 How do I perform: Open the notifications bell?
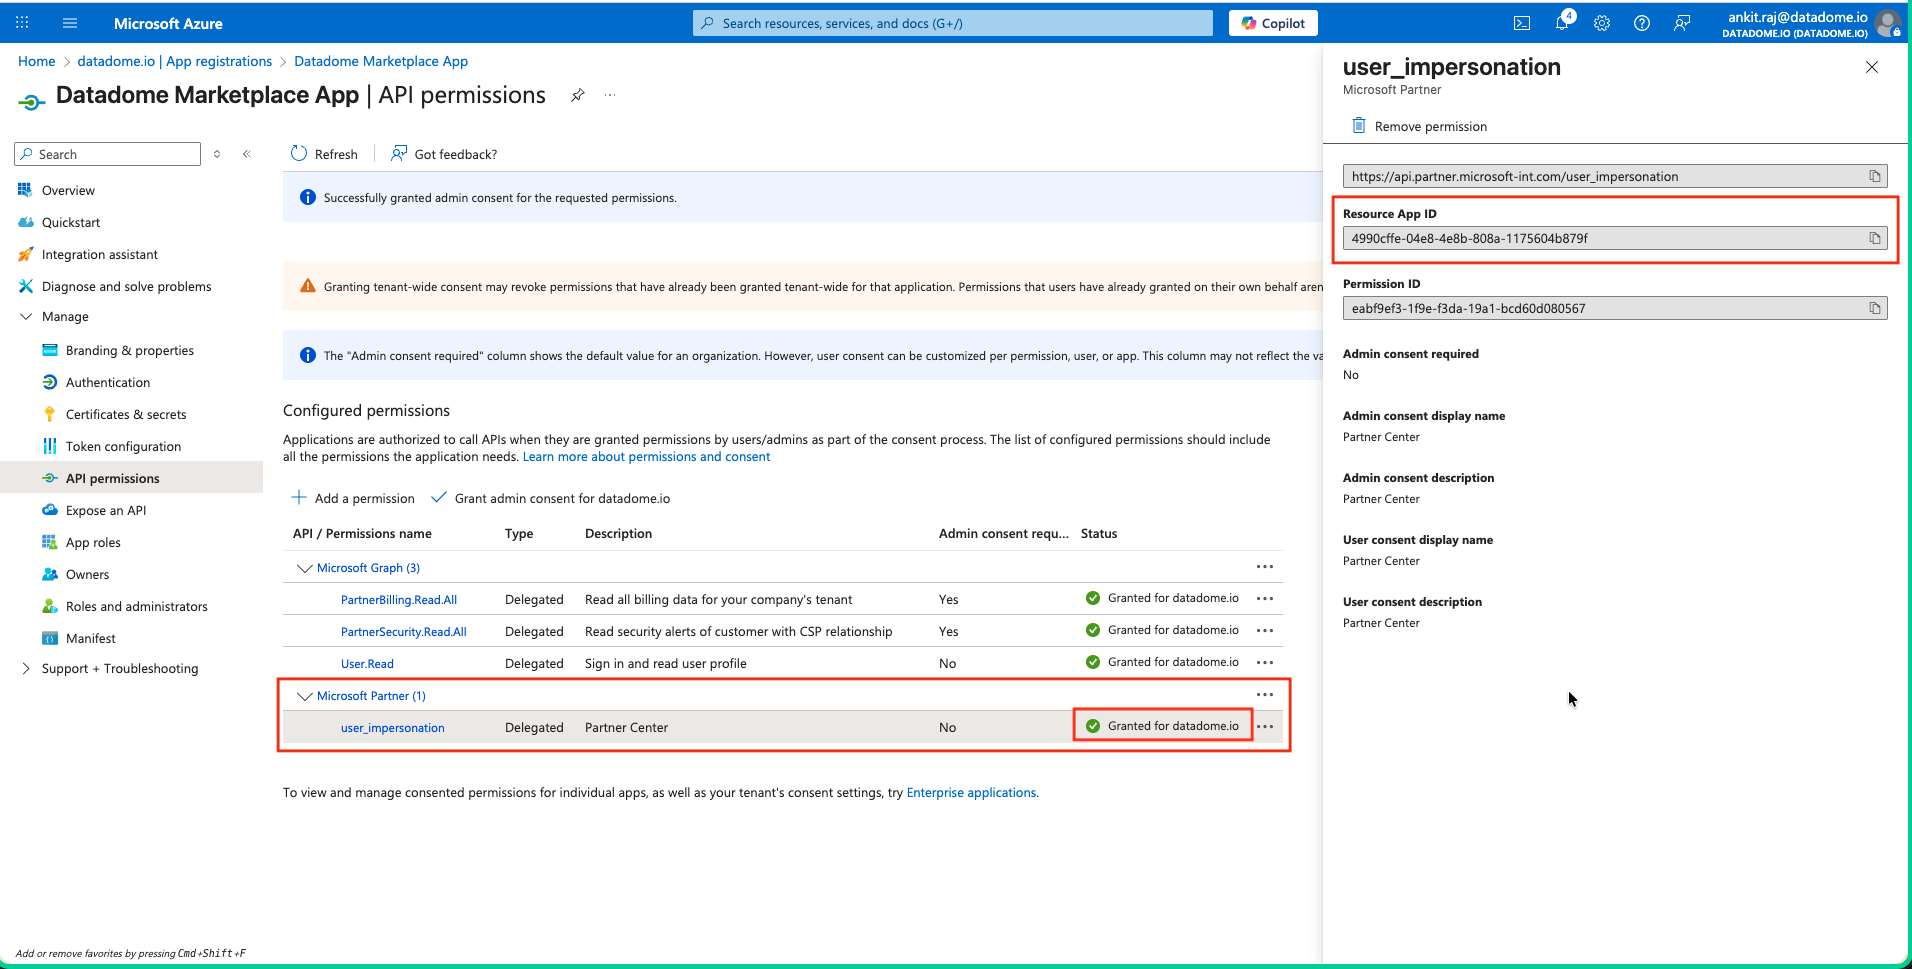[1562, 23]
